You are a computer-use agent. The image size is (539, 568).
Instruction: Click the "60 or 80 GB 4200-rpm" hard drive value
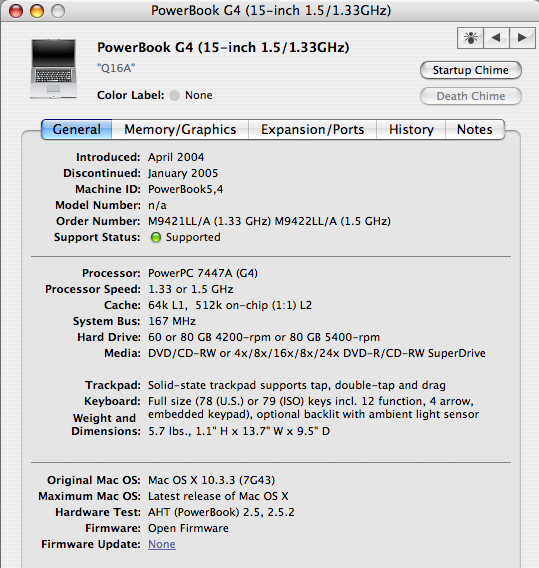264,337
